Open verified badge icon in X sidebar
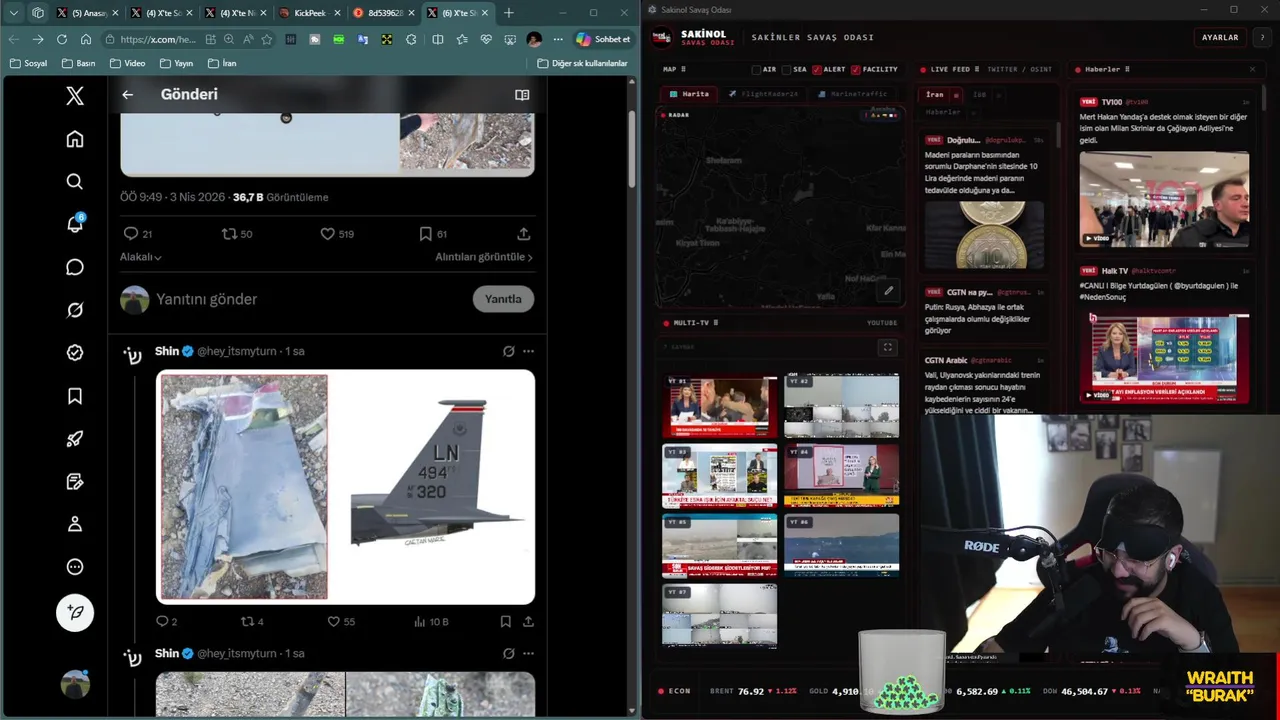The width and height of the screenshot is (1280, 720). tap(75, 353)
